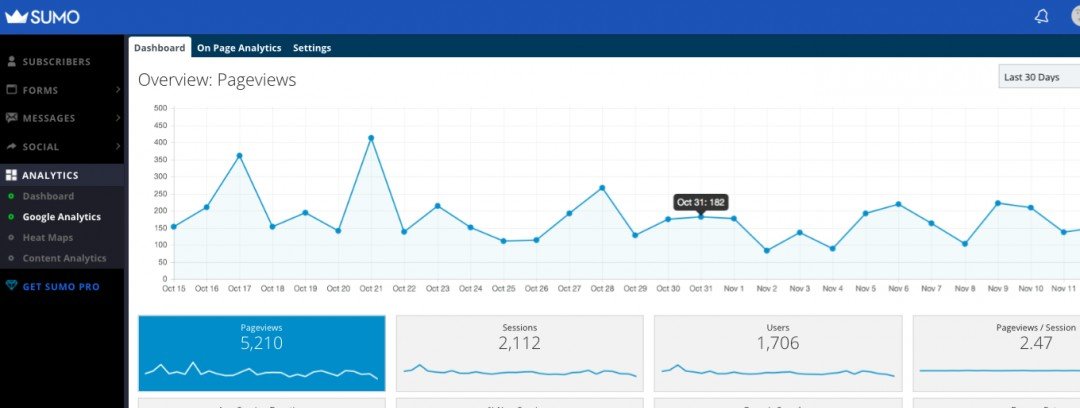Click the Oct 21 peak data point
The image size is (1080, 408).
point(371,138)
